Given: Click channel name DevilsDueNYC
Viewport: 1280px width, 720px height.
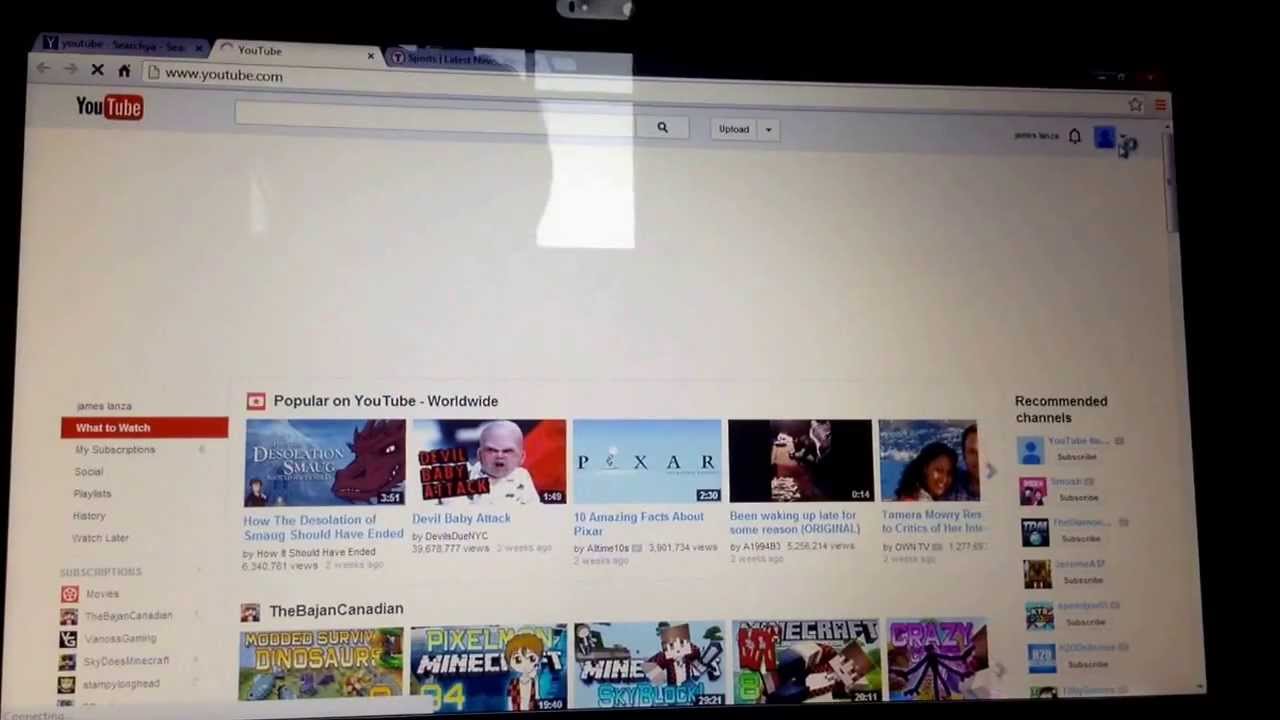Looking at the screenshot, I should click(455, 536).
